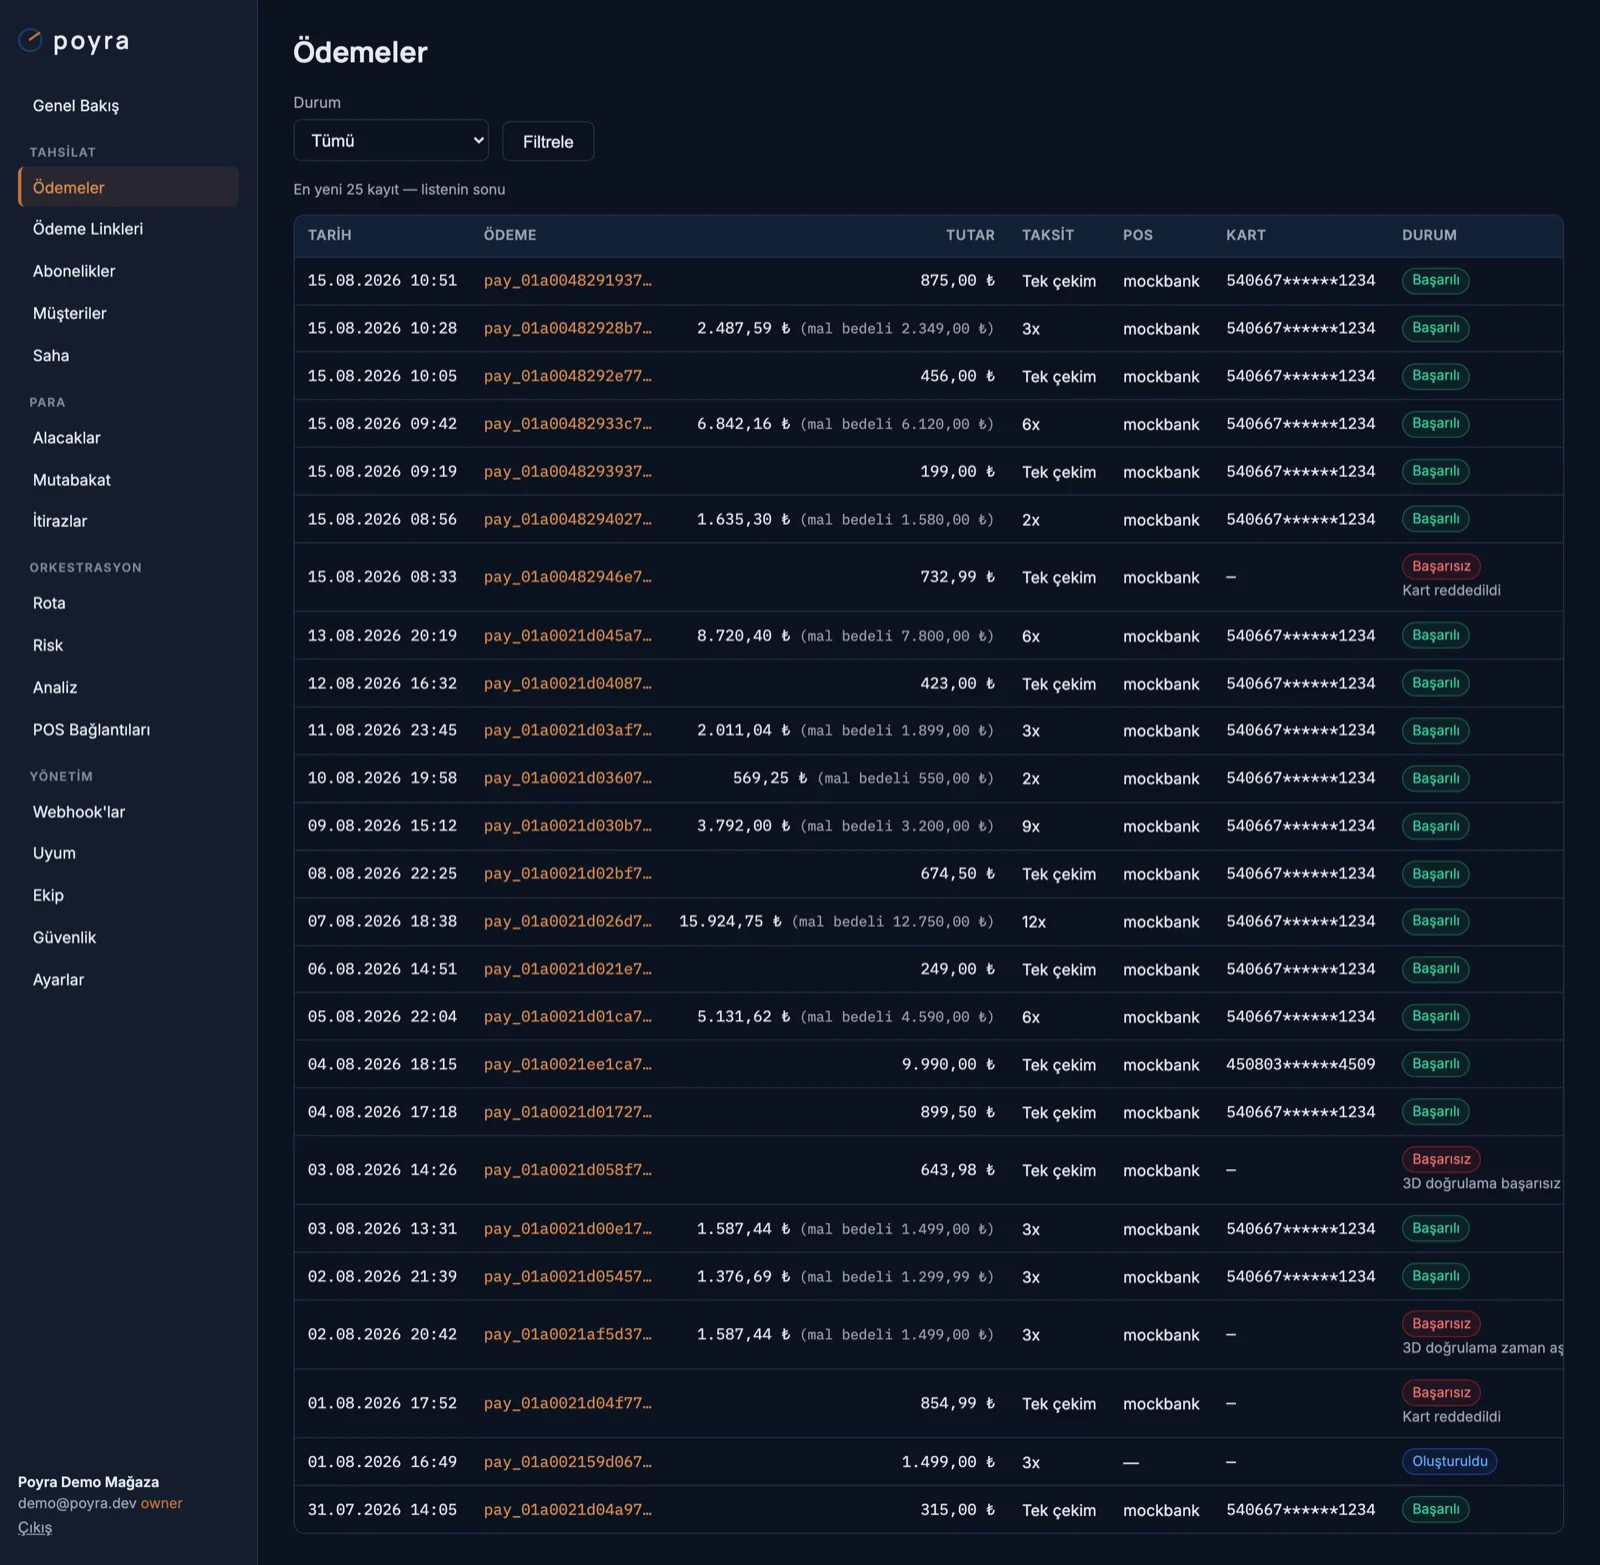Open payment pay_01a00482946e7… link

[x=567, y=577]
